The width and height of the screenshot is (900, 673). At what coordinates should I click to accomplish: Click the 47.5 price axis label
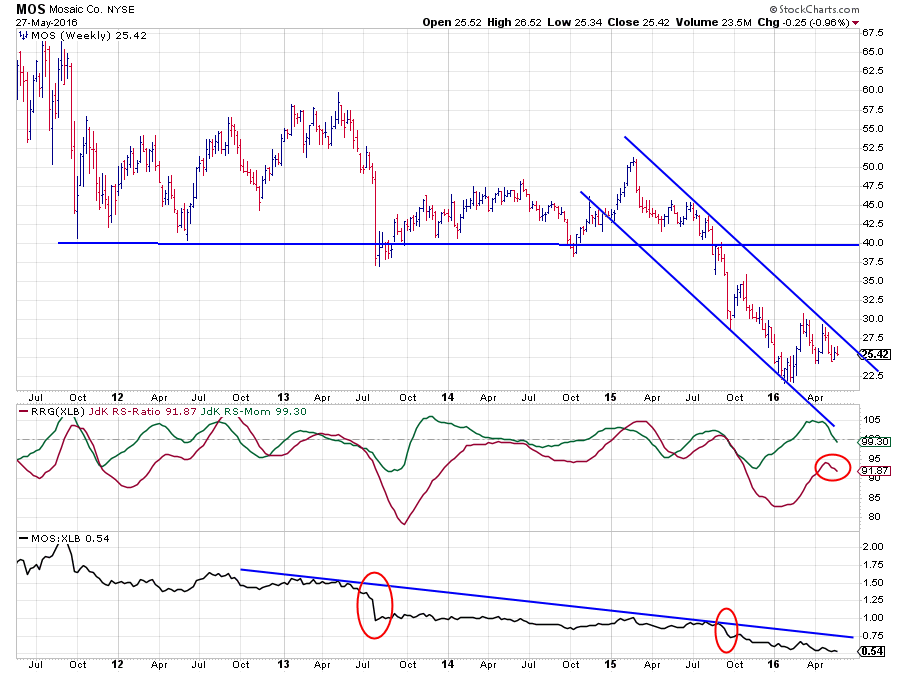[x=872, y=185]
